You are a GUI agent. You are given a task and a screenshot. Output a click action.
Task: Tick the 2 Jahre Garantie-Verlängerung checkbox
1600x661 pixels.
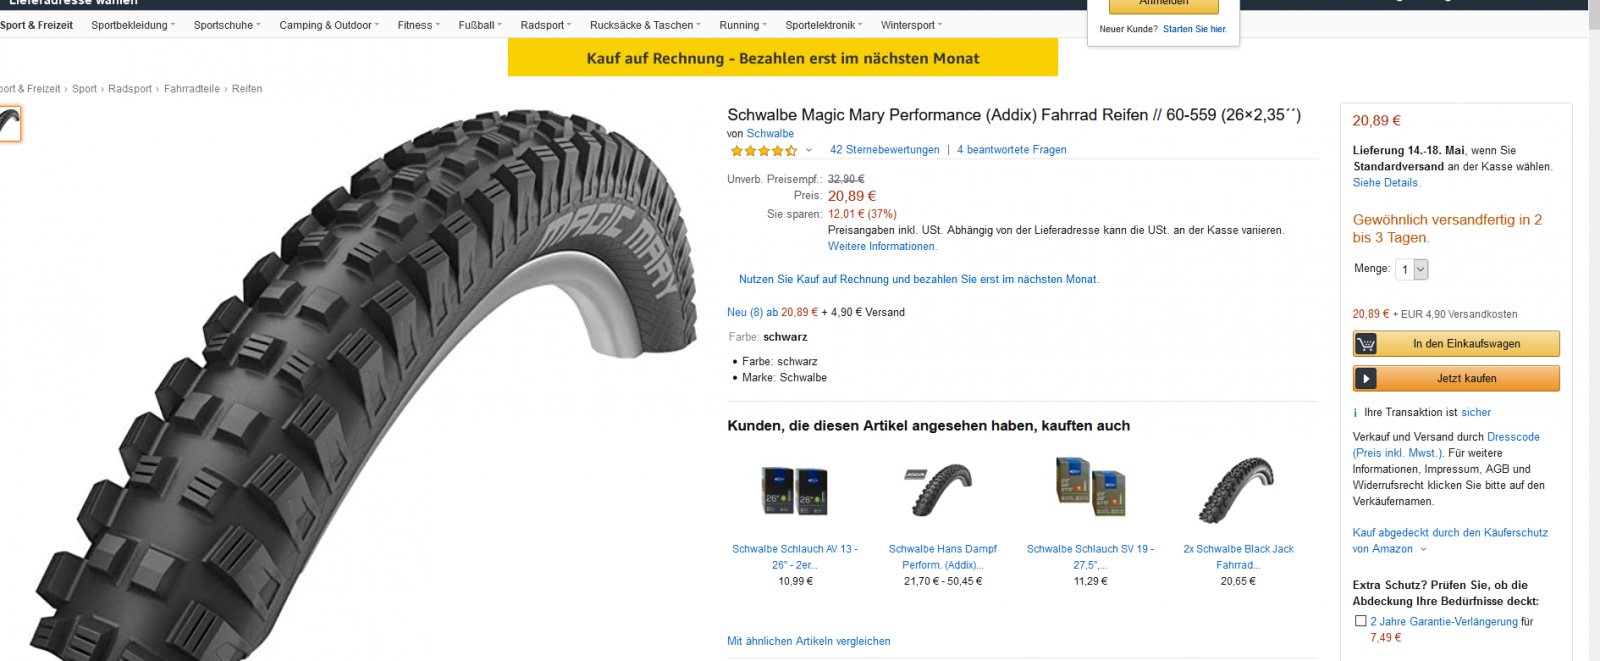pyautogui.click(x=1360, y=621)
